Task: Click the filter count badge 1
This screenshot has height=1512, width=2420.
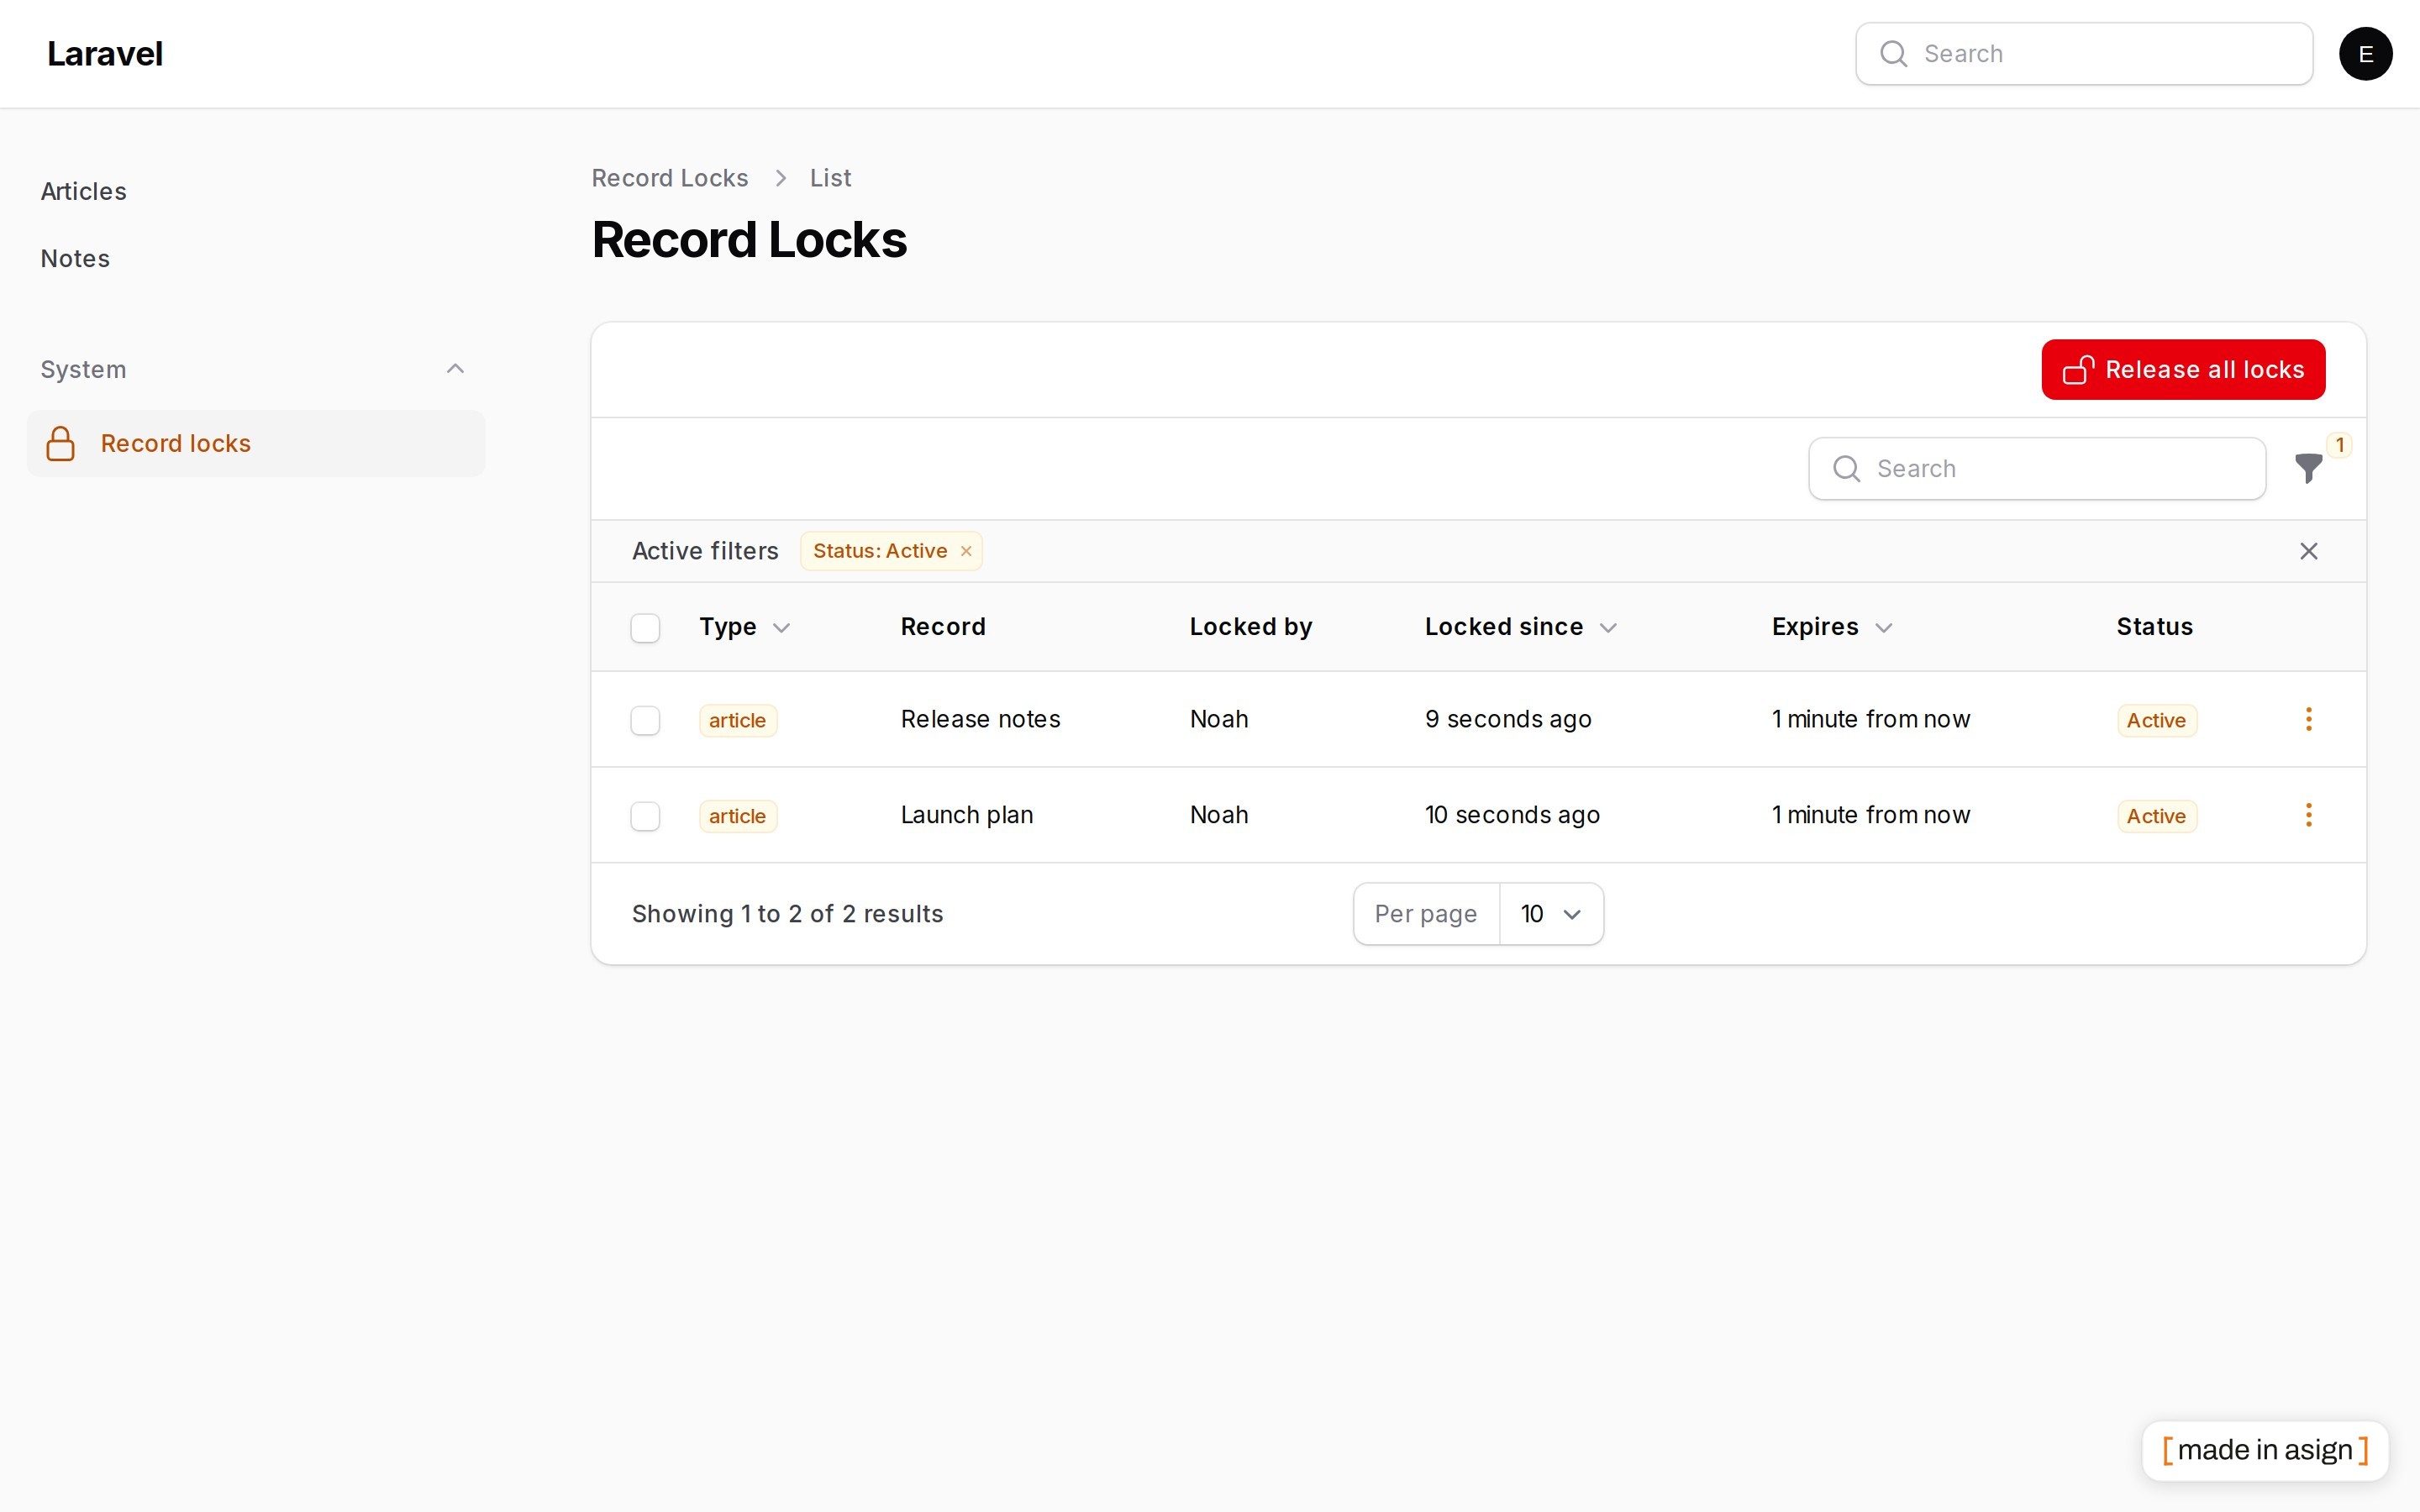Action: pyautogui.click(x=2339, y=445)
